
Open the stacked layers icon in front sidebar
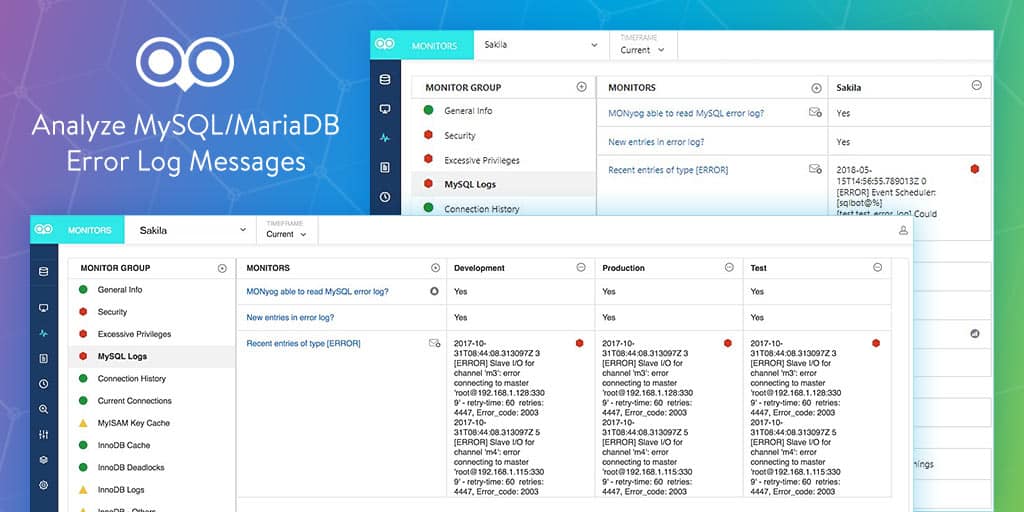44,460
